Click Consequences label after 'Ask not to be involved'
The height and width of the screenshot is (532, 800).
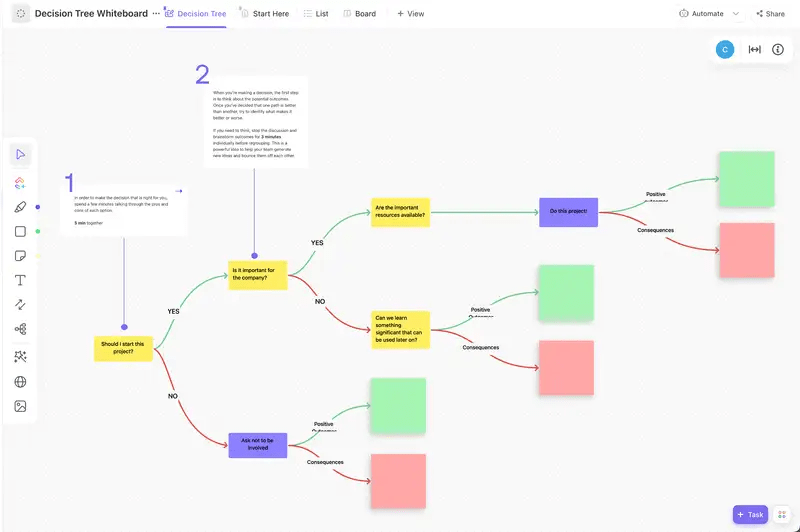(325, 462)
